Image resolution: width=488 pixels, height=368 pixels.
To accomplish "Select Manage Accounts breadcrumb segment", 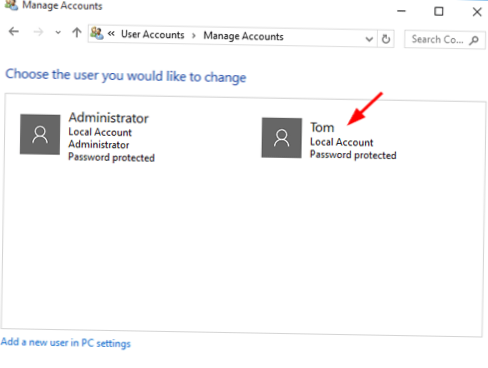I will click(x=243, y=36).
